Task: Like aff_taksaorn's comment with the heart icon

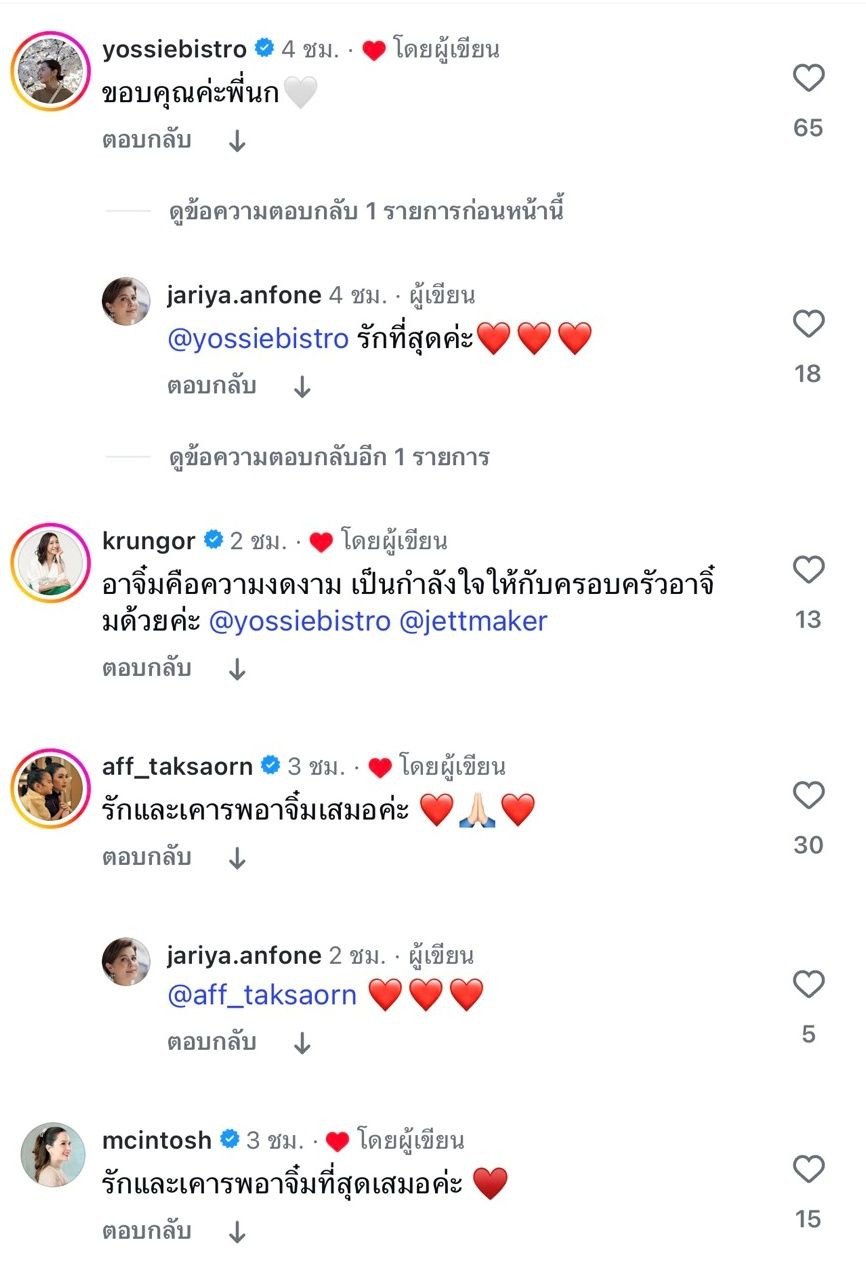Action: (808, 796)
